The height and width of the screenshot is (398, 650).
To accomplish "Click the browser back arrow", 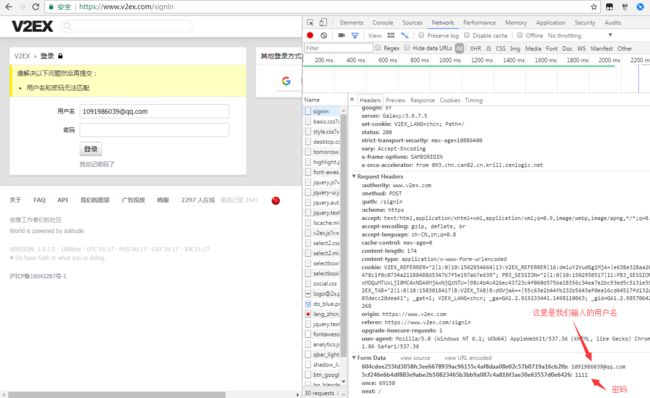I will click(x=8, y=7).
